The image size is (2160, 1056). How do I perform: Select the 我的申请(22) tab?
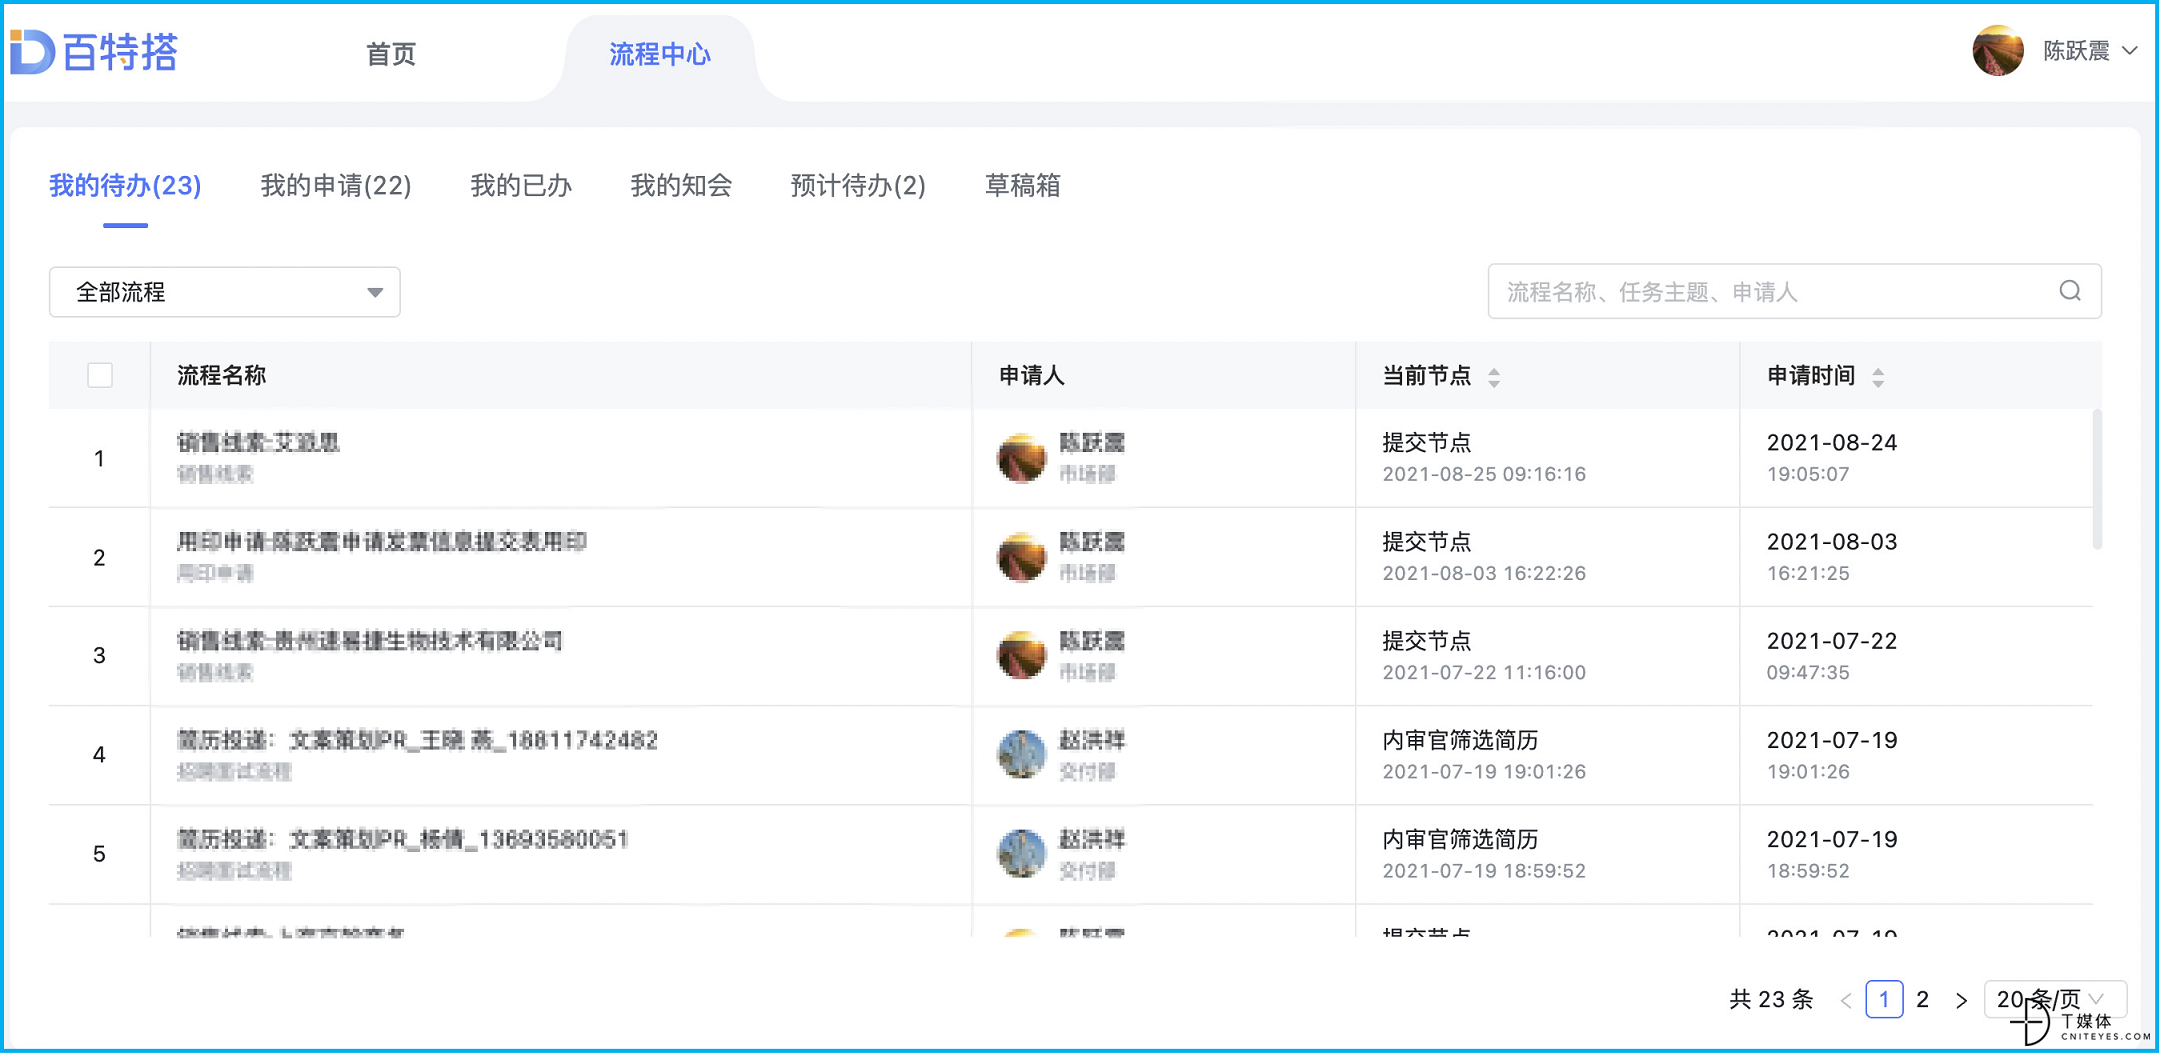pyautogui.click(x=336, y=185)
